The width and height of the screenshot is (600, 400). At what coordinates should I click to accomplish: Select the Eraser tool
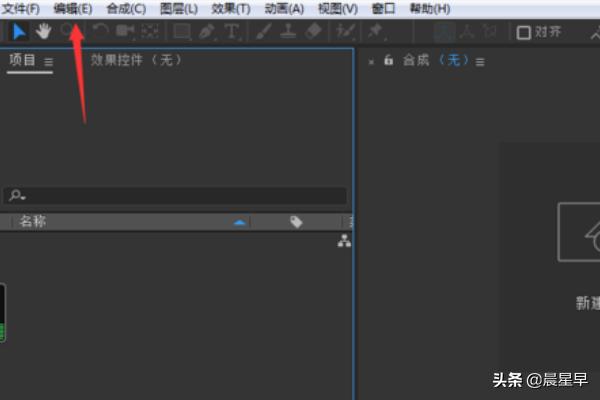tap(313, 31)
